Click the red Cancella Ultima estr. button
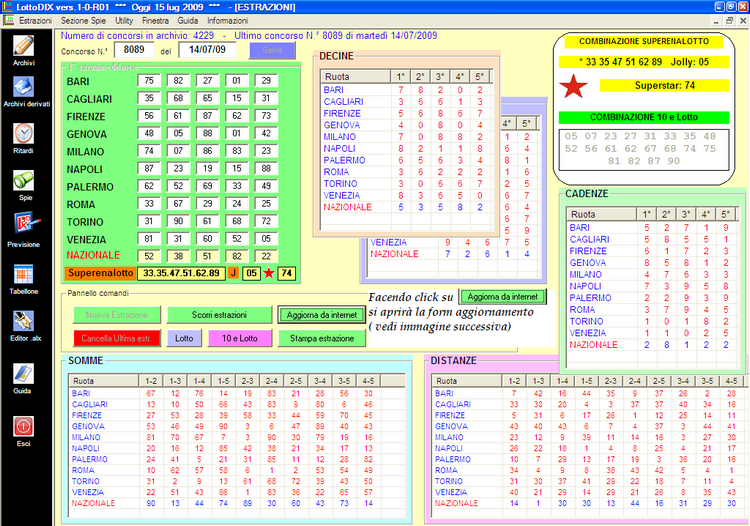The width and height of the screenshot is (750, 526). [x=115, y=339]
